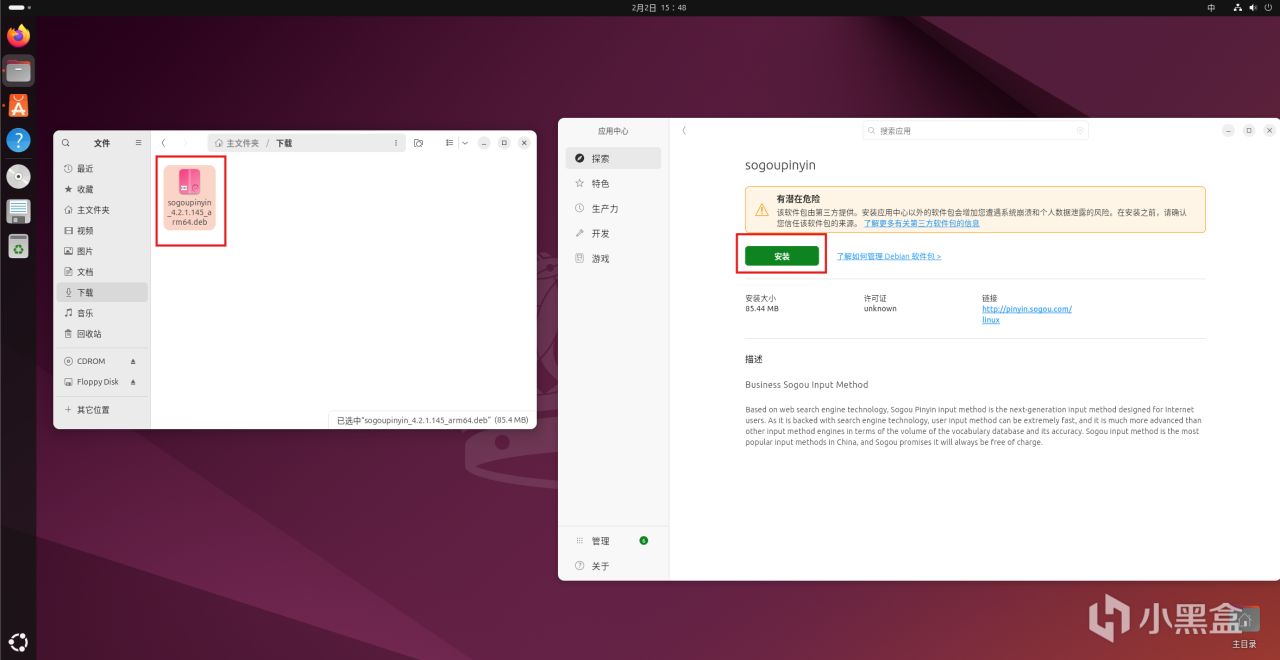Viewport: 1280px width, 660px height.
Task: Open CDROM in the Files sidebar
Action: pyautogui.click(x=91, y=361)
